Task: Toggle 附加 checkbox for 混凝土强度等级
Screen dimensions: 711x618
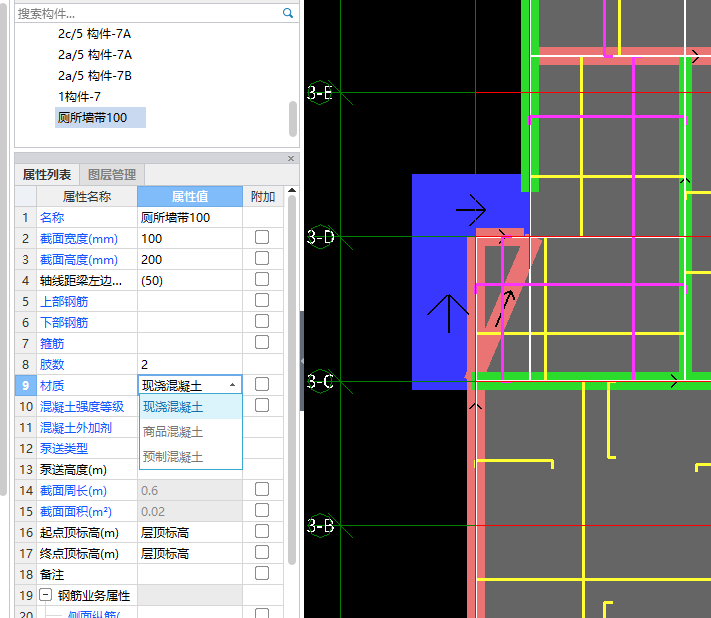Action: (262, 405)
